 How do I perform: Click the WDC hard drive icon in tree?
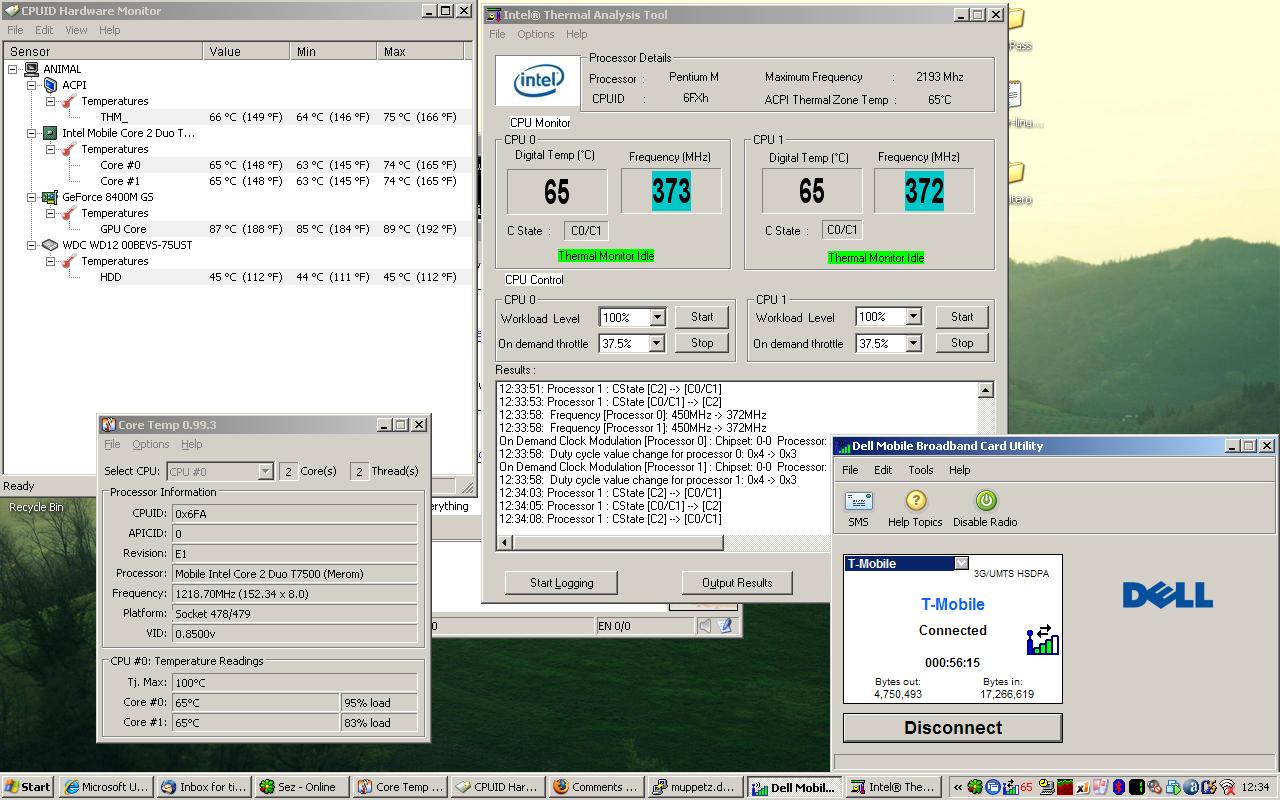coord(50,245)
